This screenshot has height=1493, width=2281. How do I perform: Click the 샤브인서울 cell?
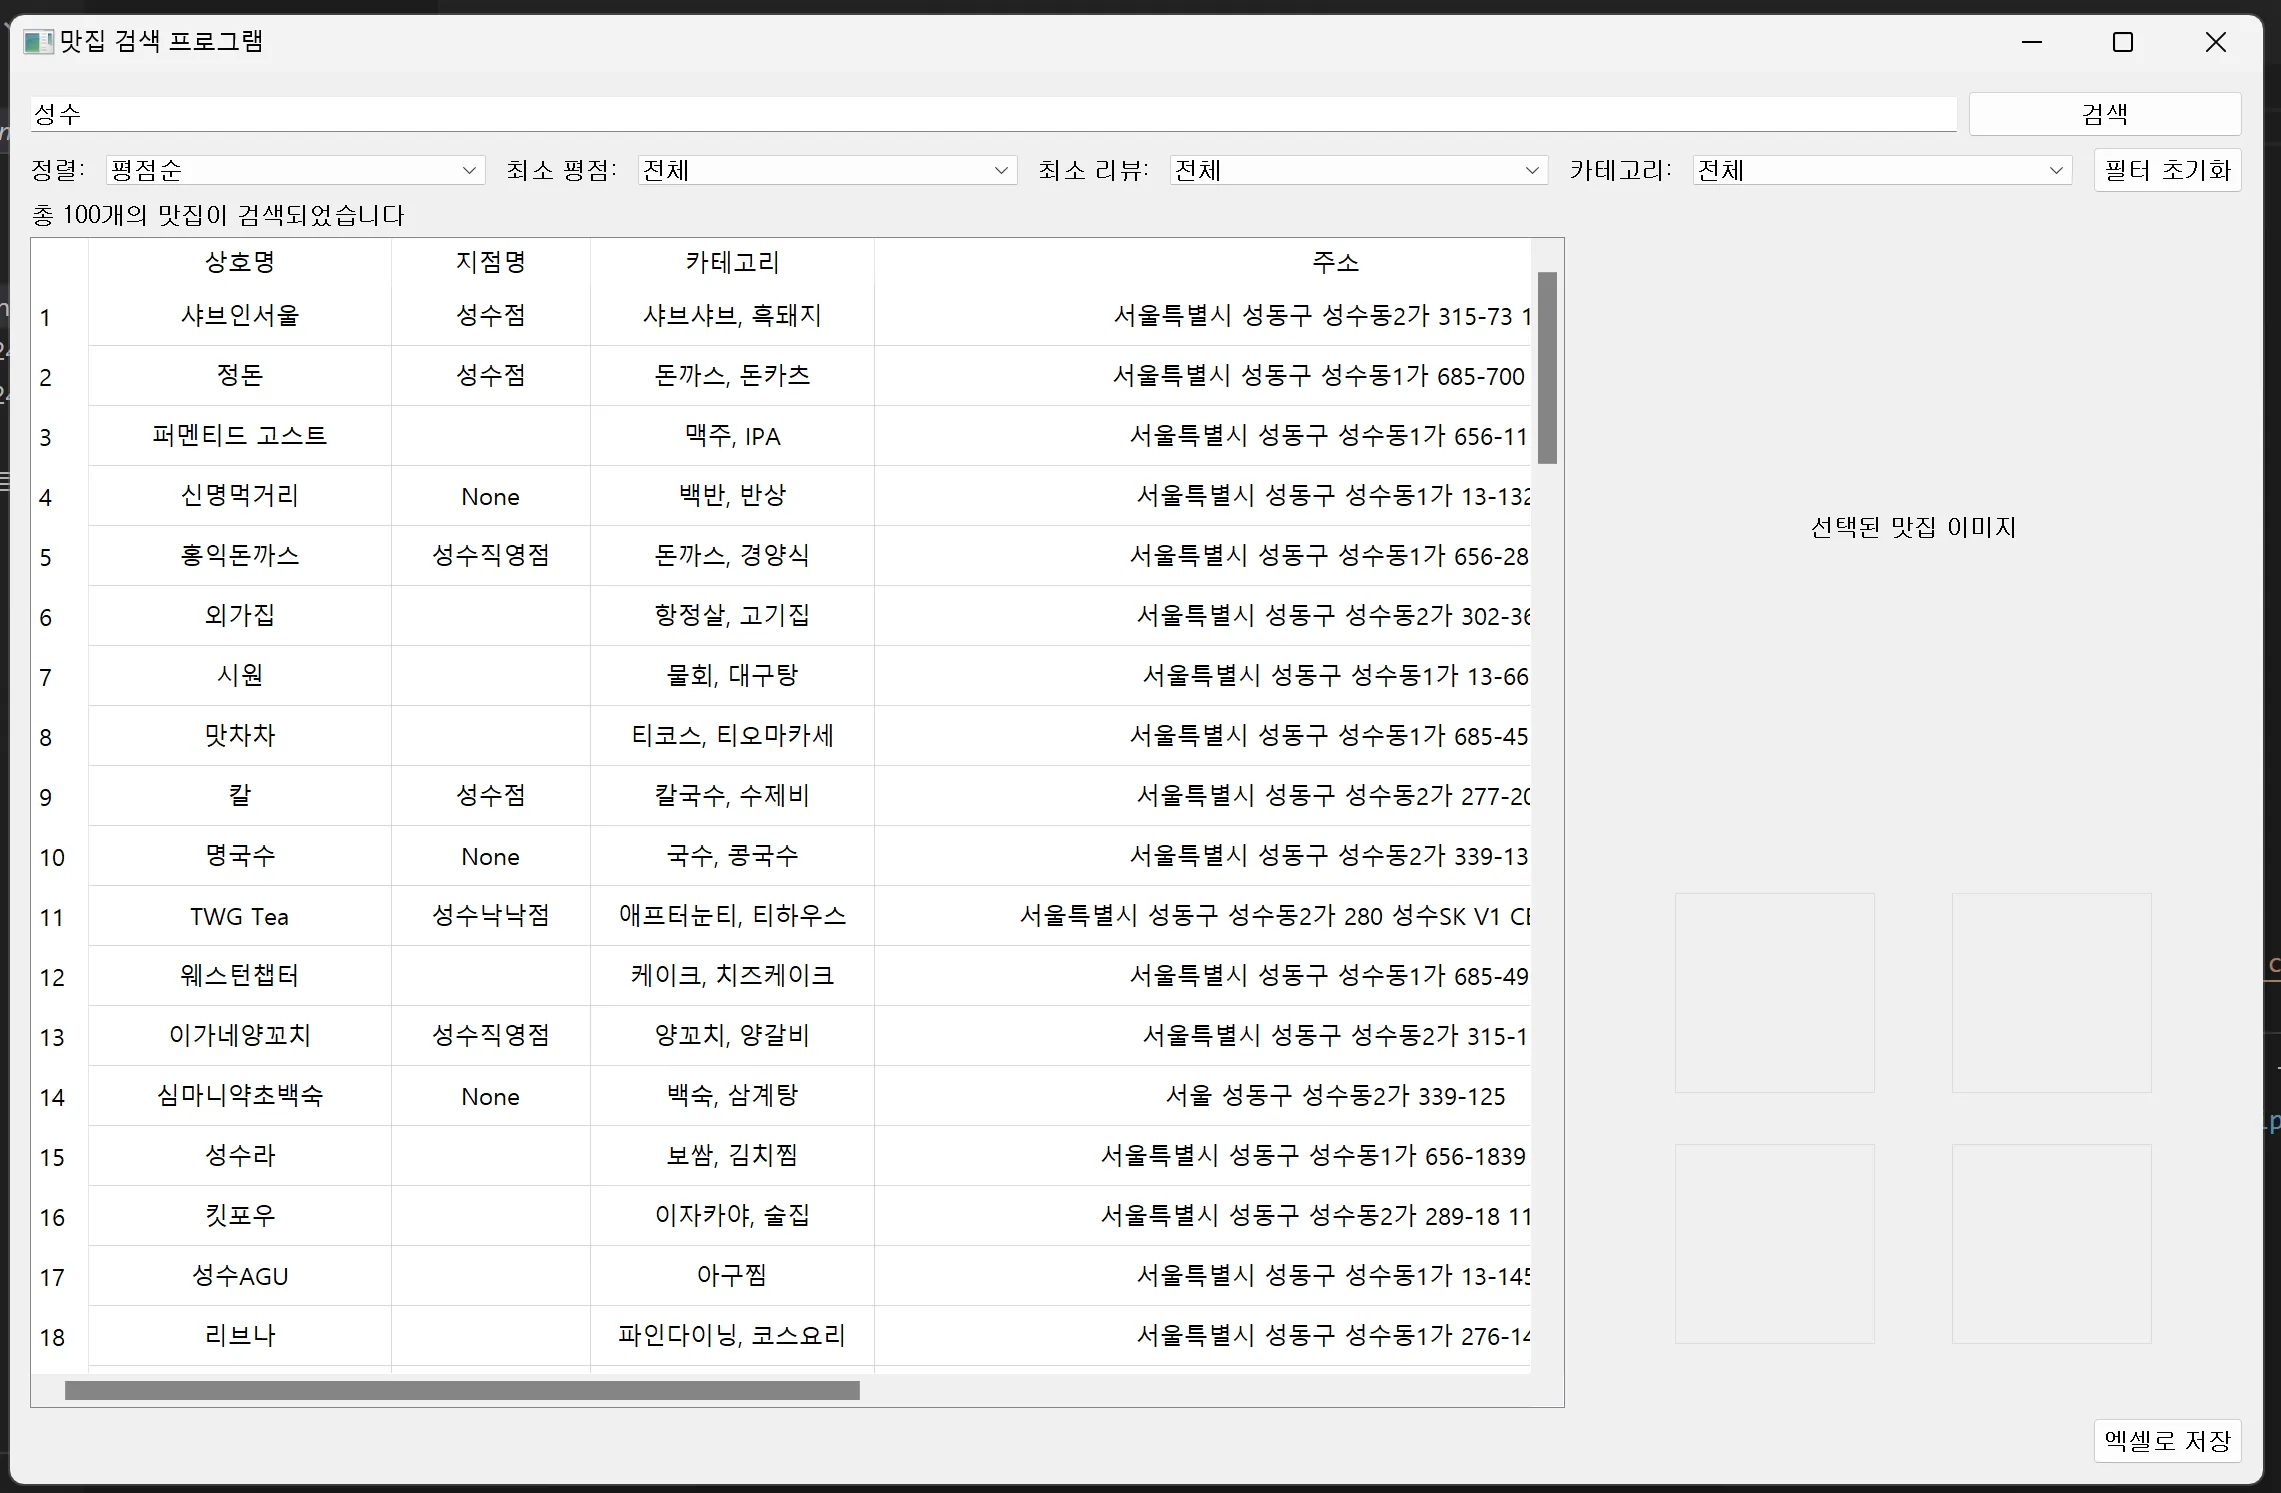point(240,316)
